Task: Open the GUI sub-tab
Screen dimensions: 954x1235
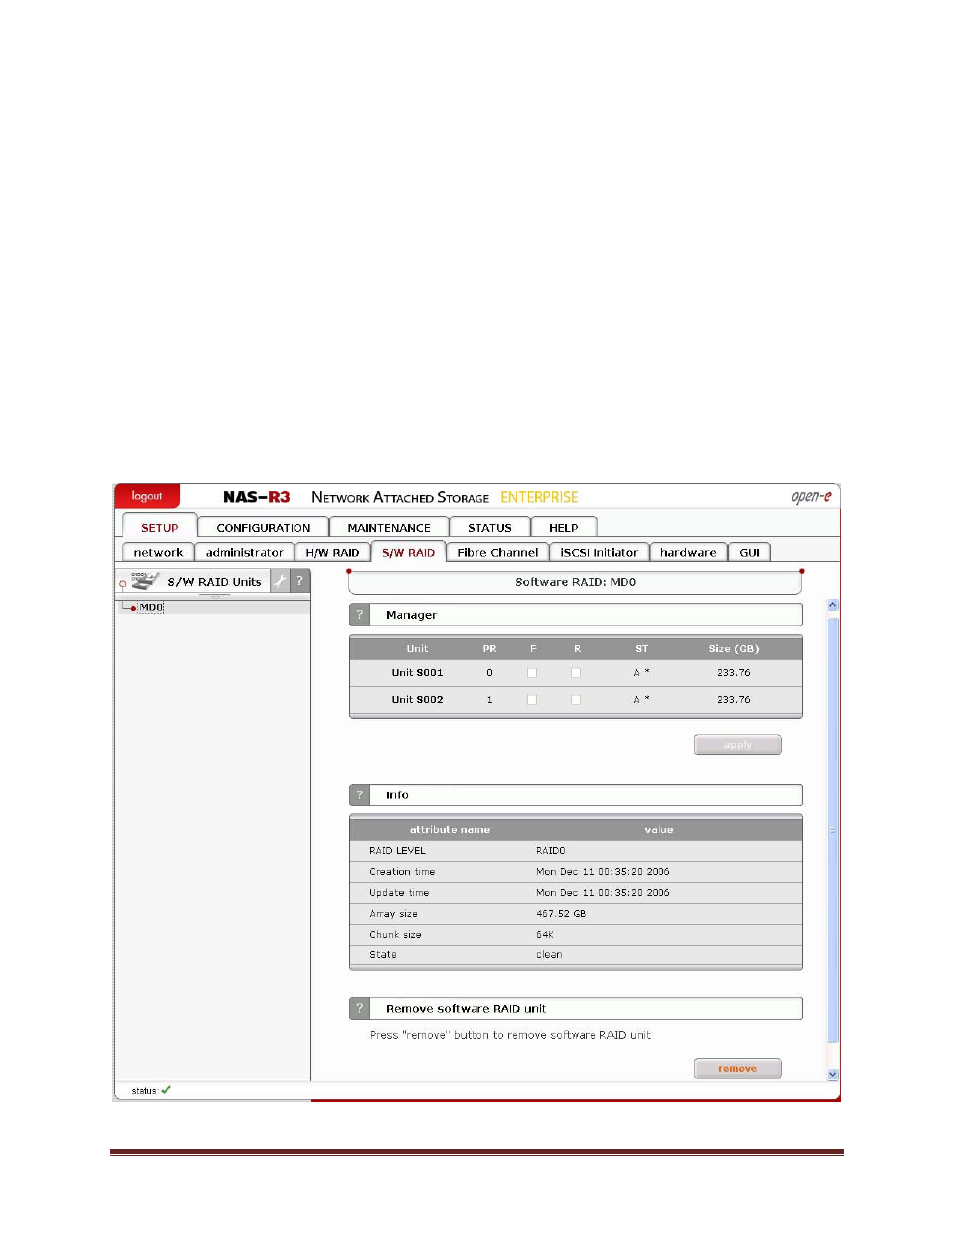Action: pyautogui.click(x=750, y=552)
